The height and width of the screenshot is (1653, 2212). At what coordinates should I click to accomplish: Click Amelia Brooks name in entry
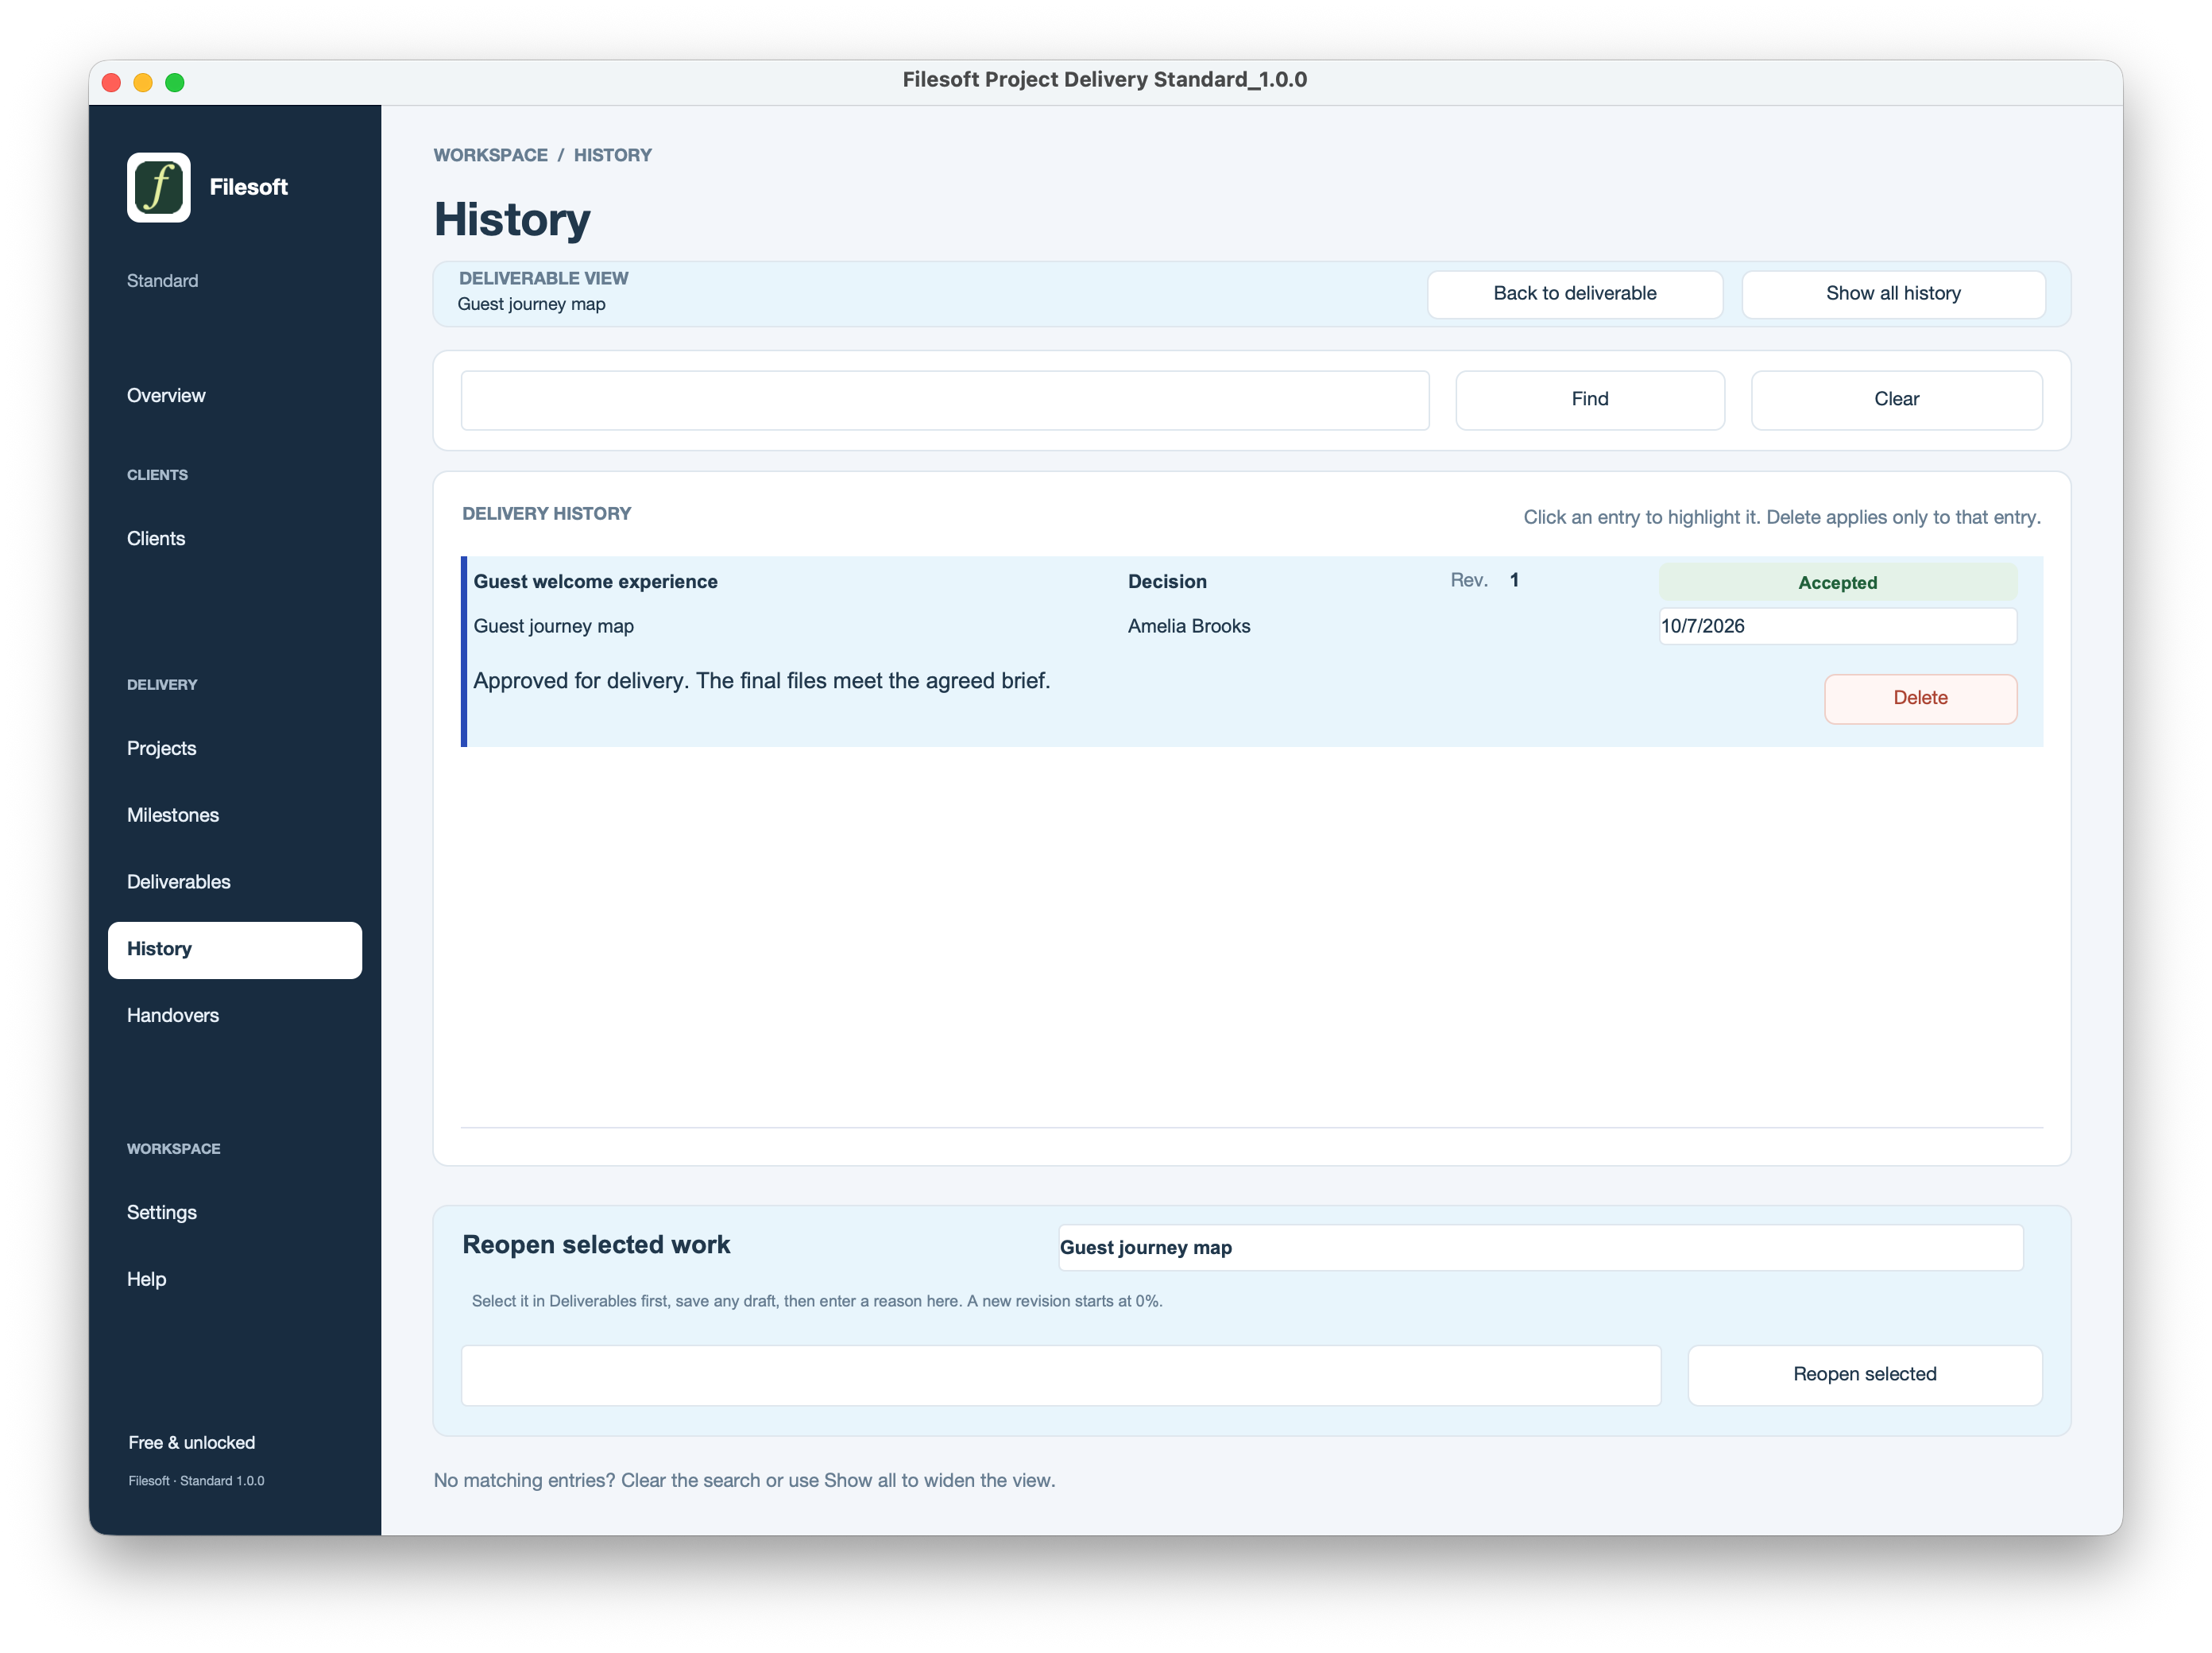(1188, 626)
